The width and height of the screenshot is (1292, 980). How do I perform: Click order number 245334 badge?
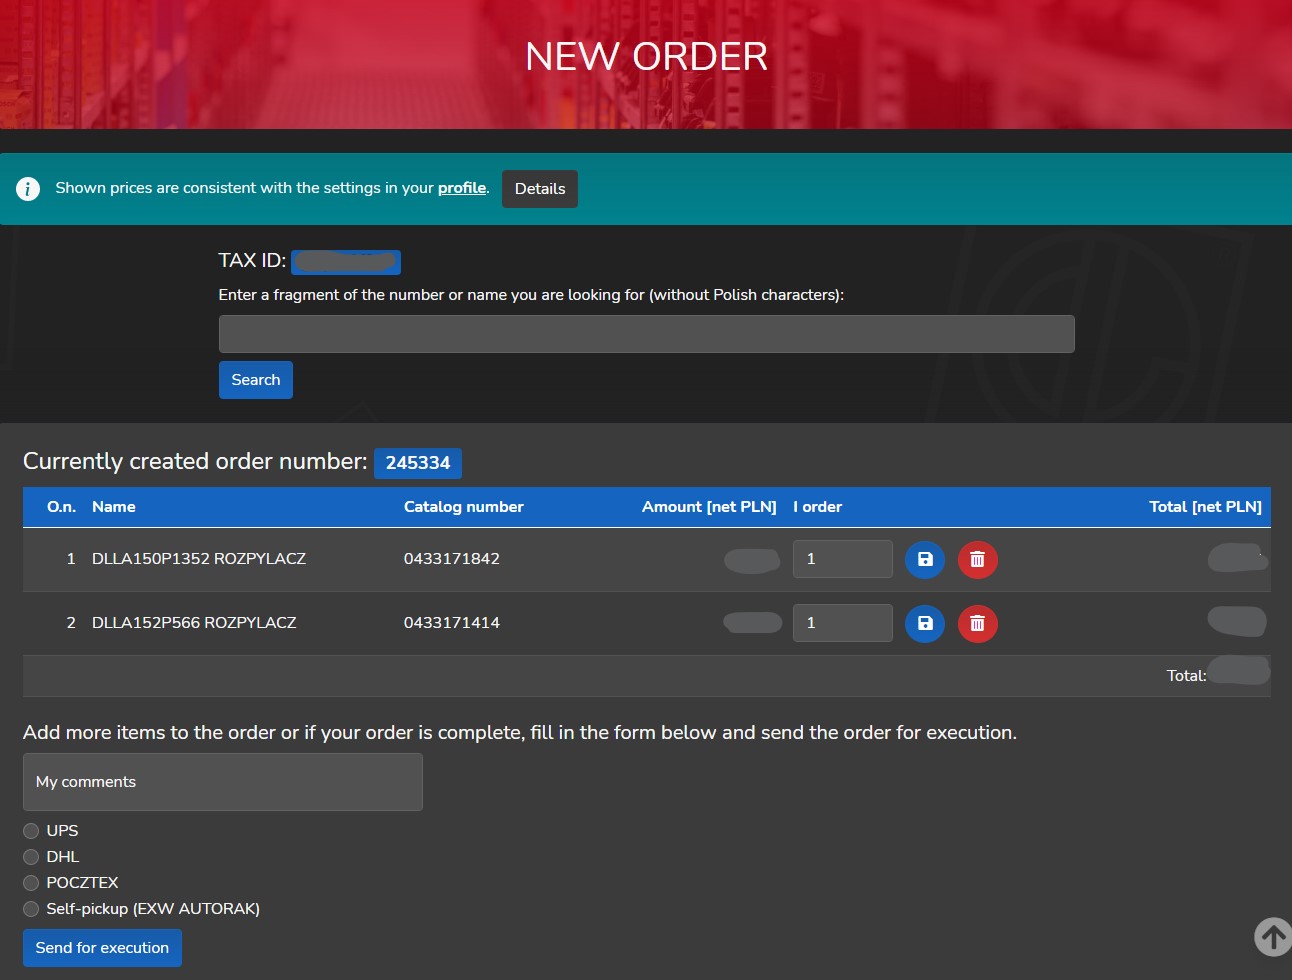tap(418, 463)
